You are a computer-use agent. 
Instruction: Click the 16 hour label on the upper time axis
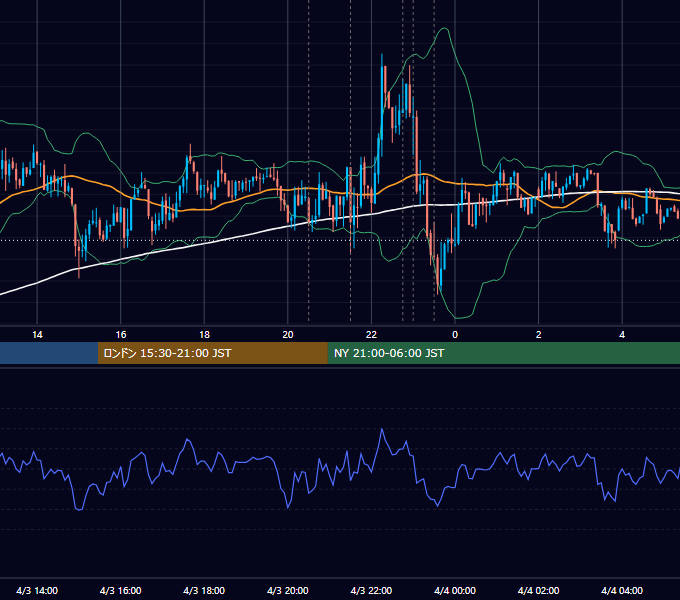click(x=121, y=335)
